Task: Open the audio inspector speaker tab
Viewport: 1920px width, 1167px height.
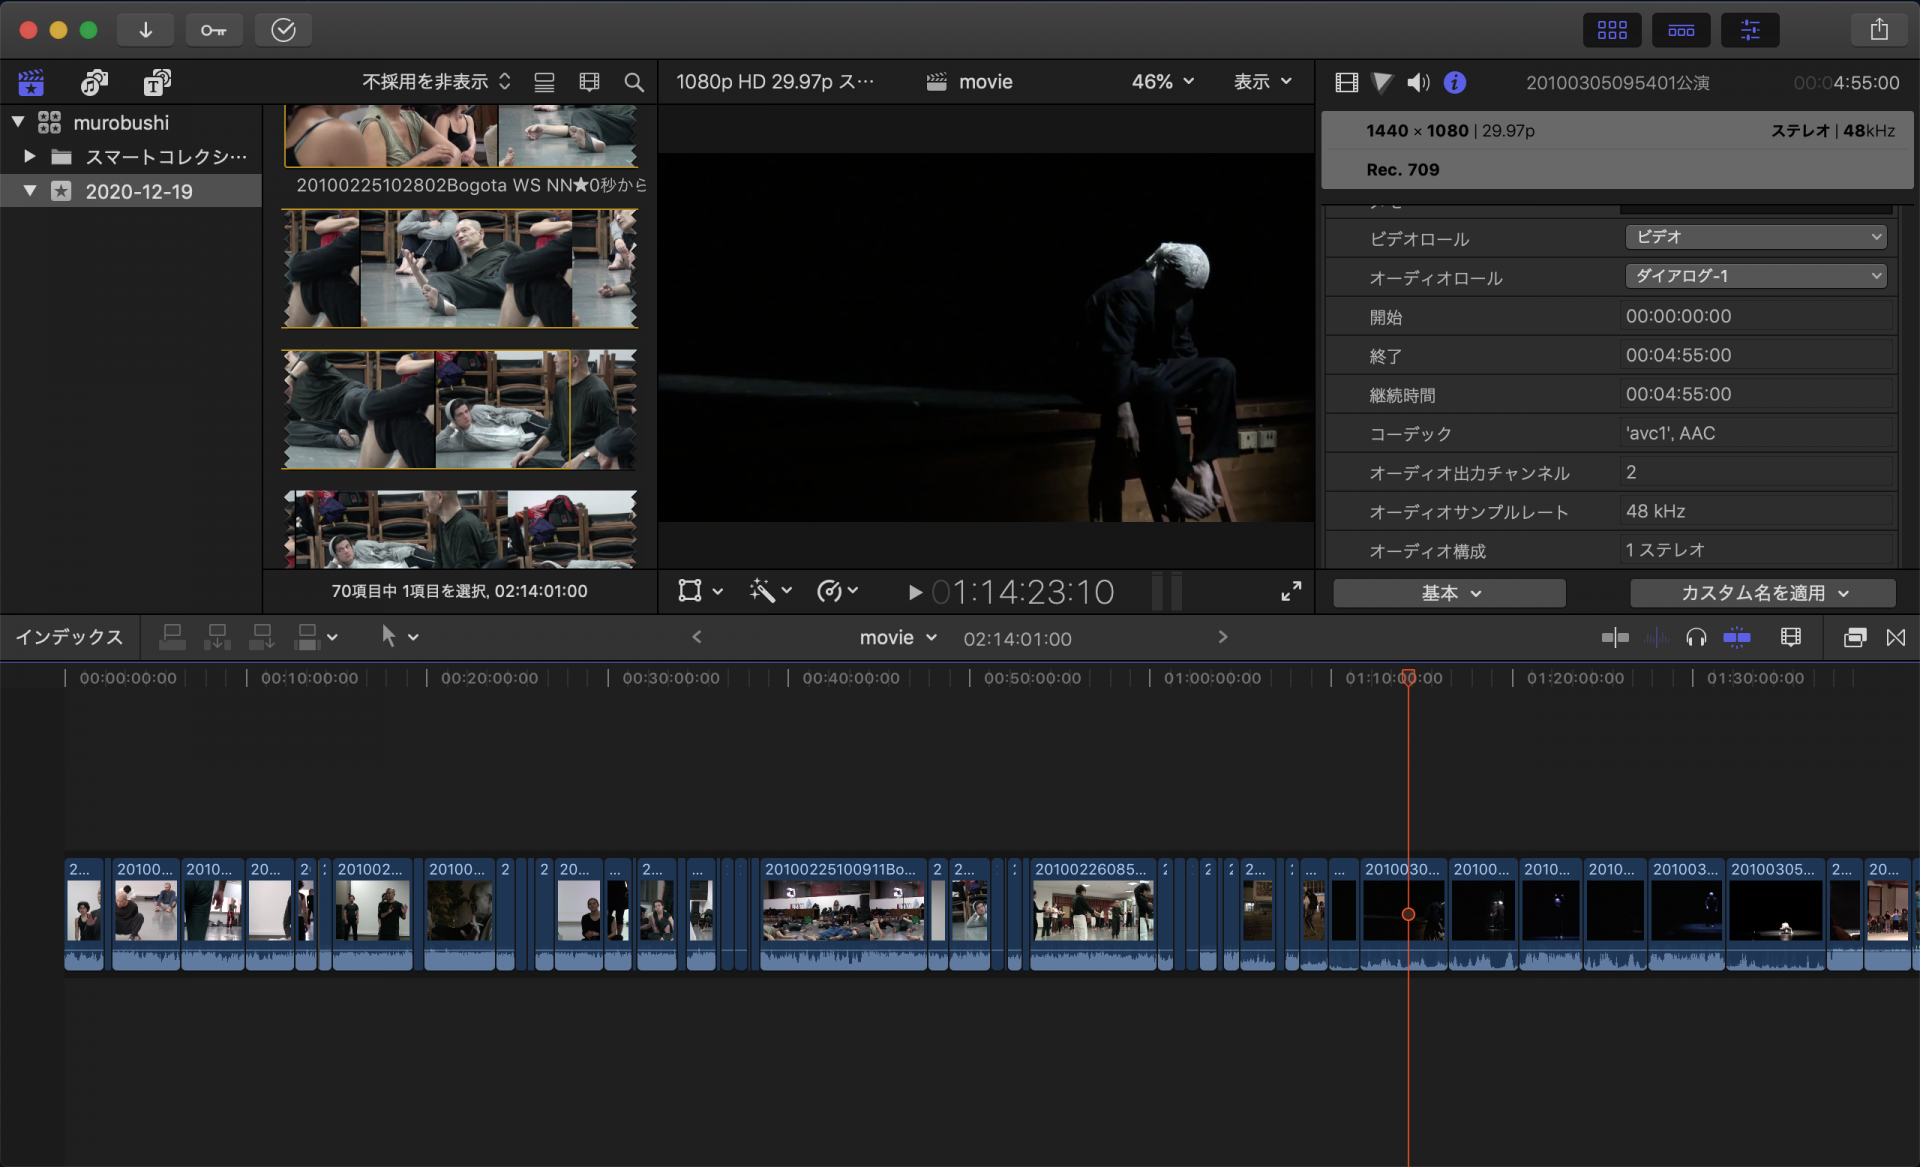Action: coord(1418,83)
